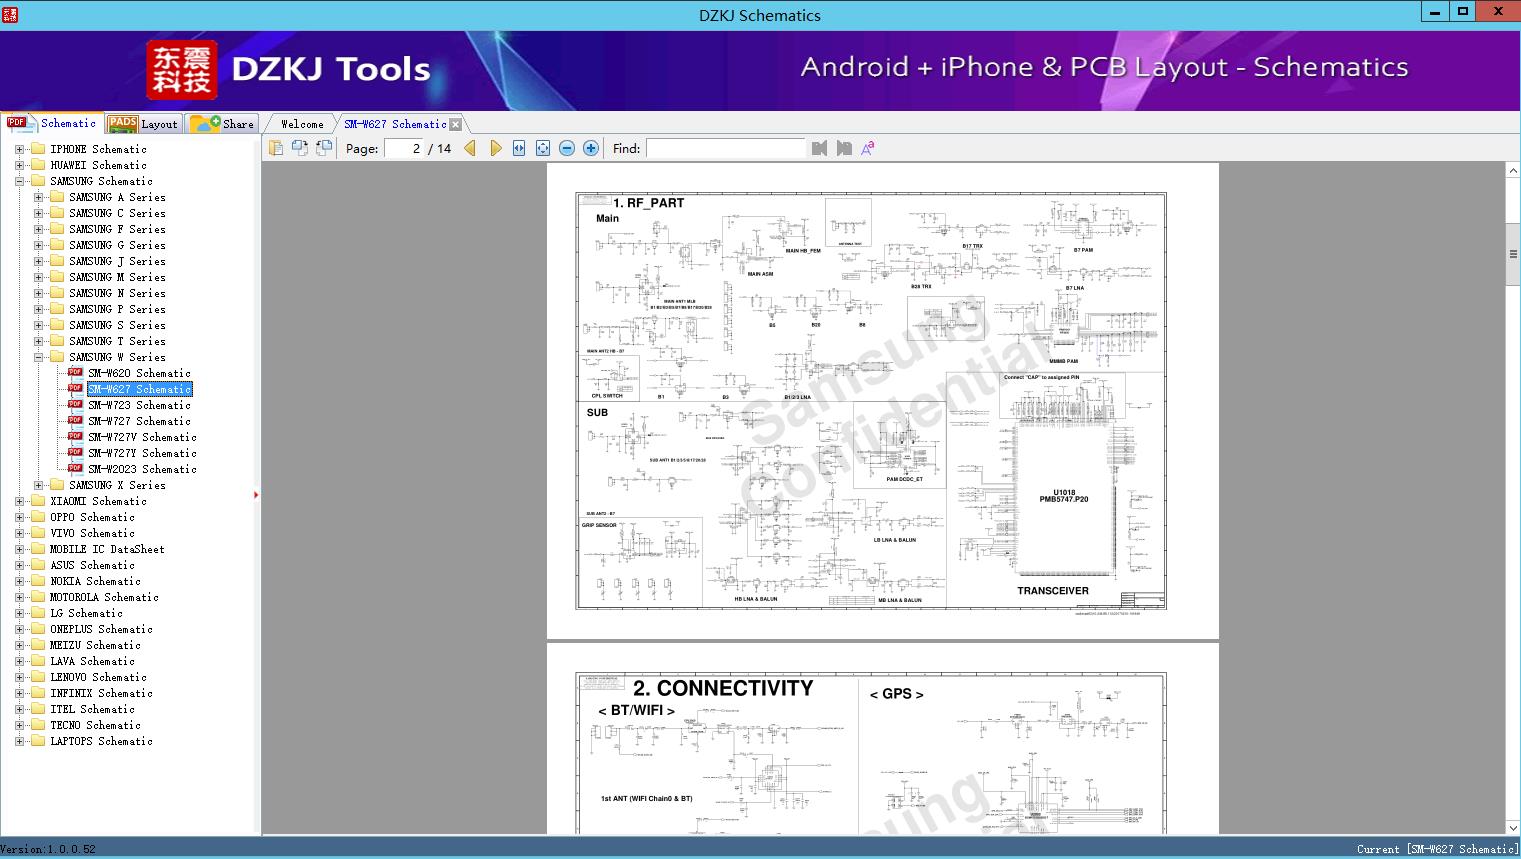Open SM-W2023 Schematic from the tree
This screenshot has width=1521, height=859.
coord(142,469)
